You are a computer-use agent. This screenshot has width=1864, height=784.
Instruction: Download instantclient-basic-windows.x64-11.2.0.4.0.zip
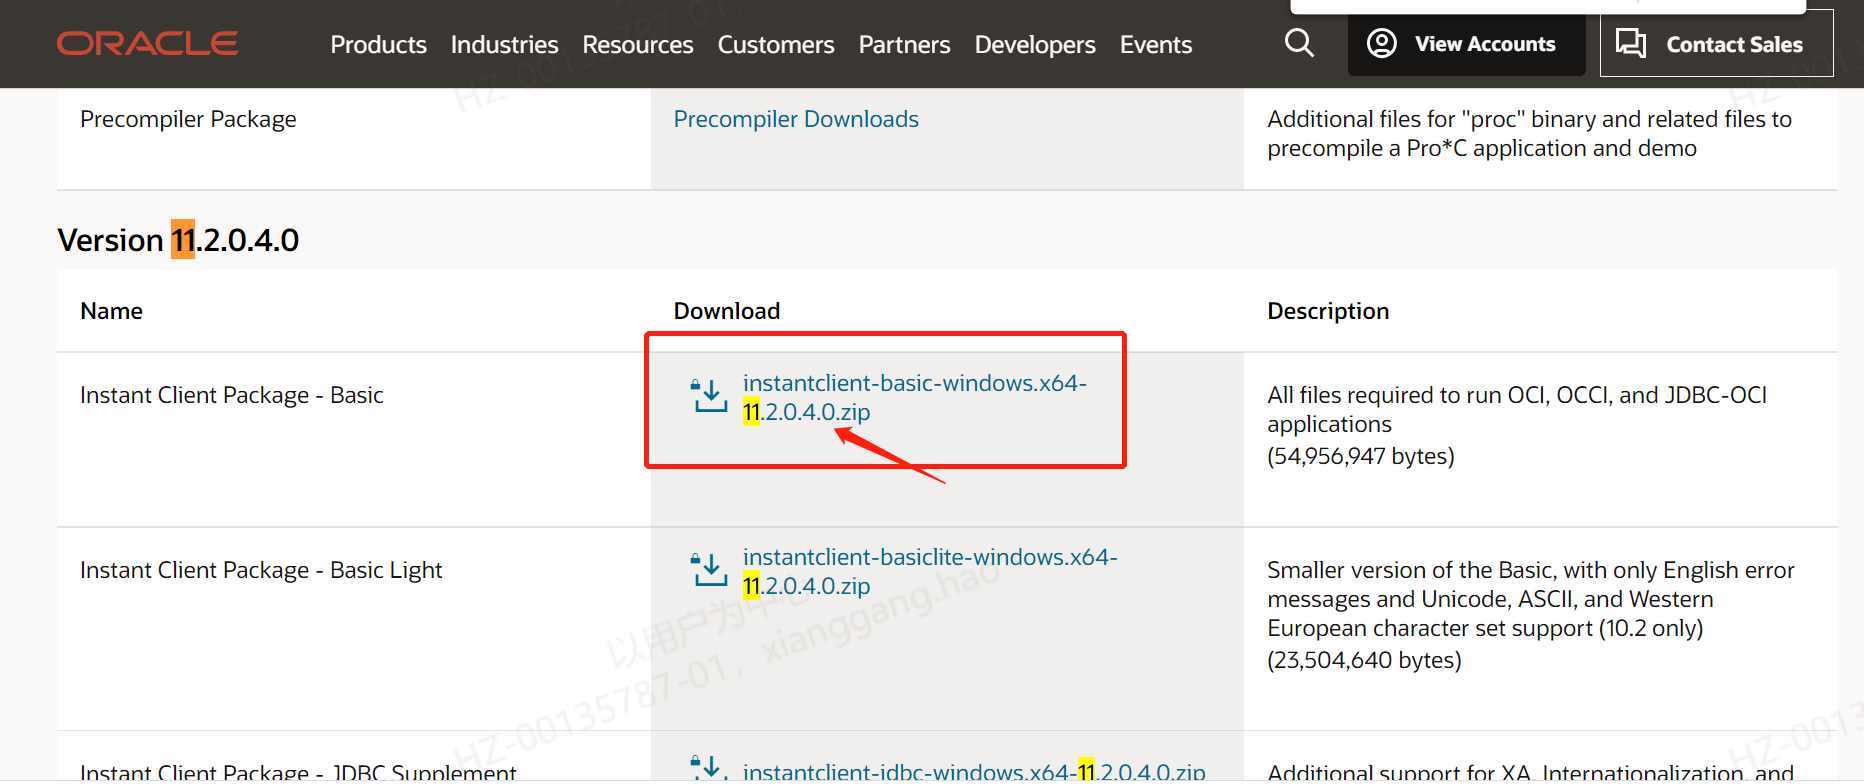pyautogui.click(x=914, y=397)
